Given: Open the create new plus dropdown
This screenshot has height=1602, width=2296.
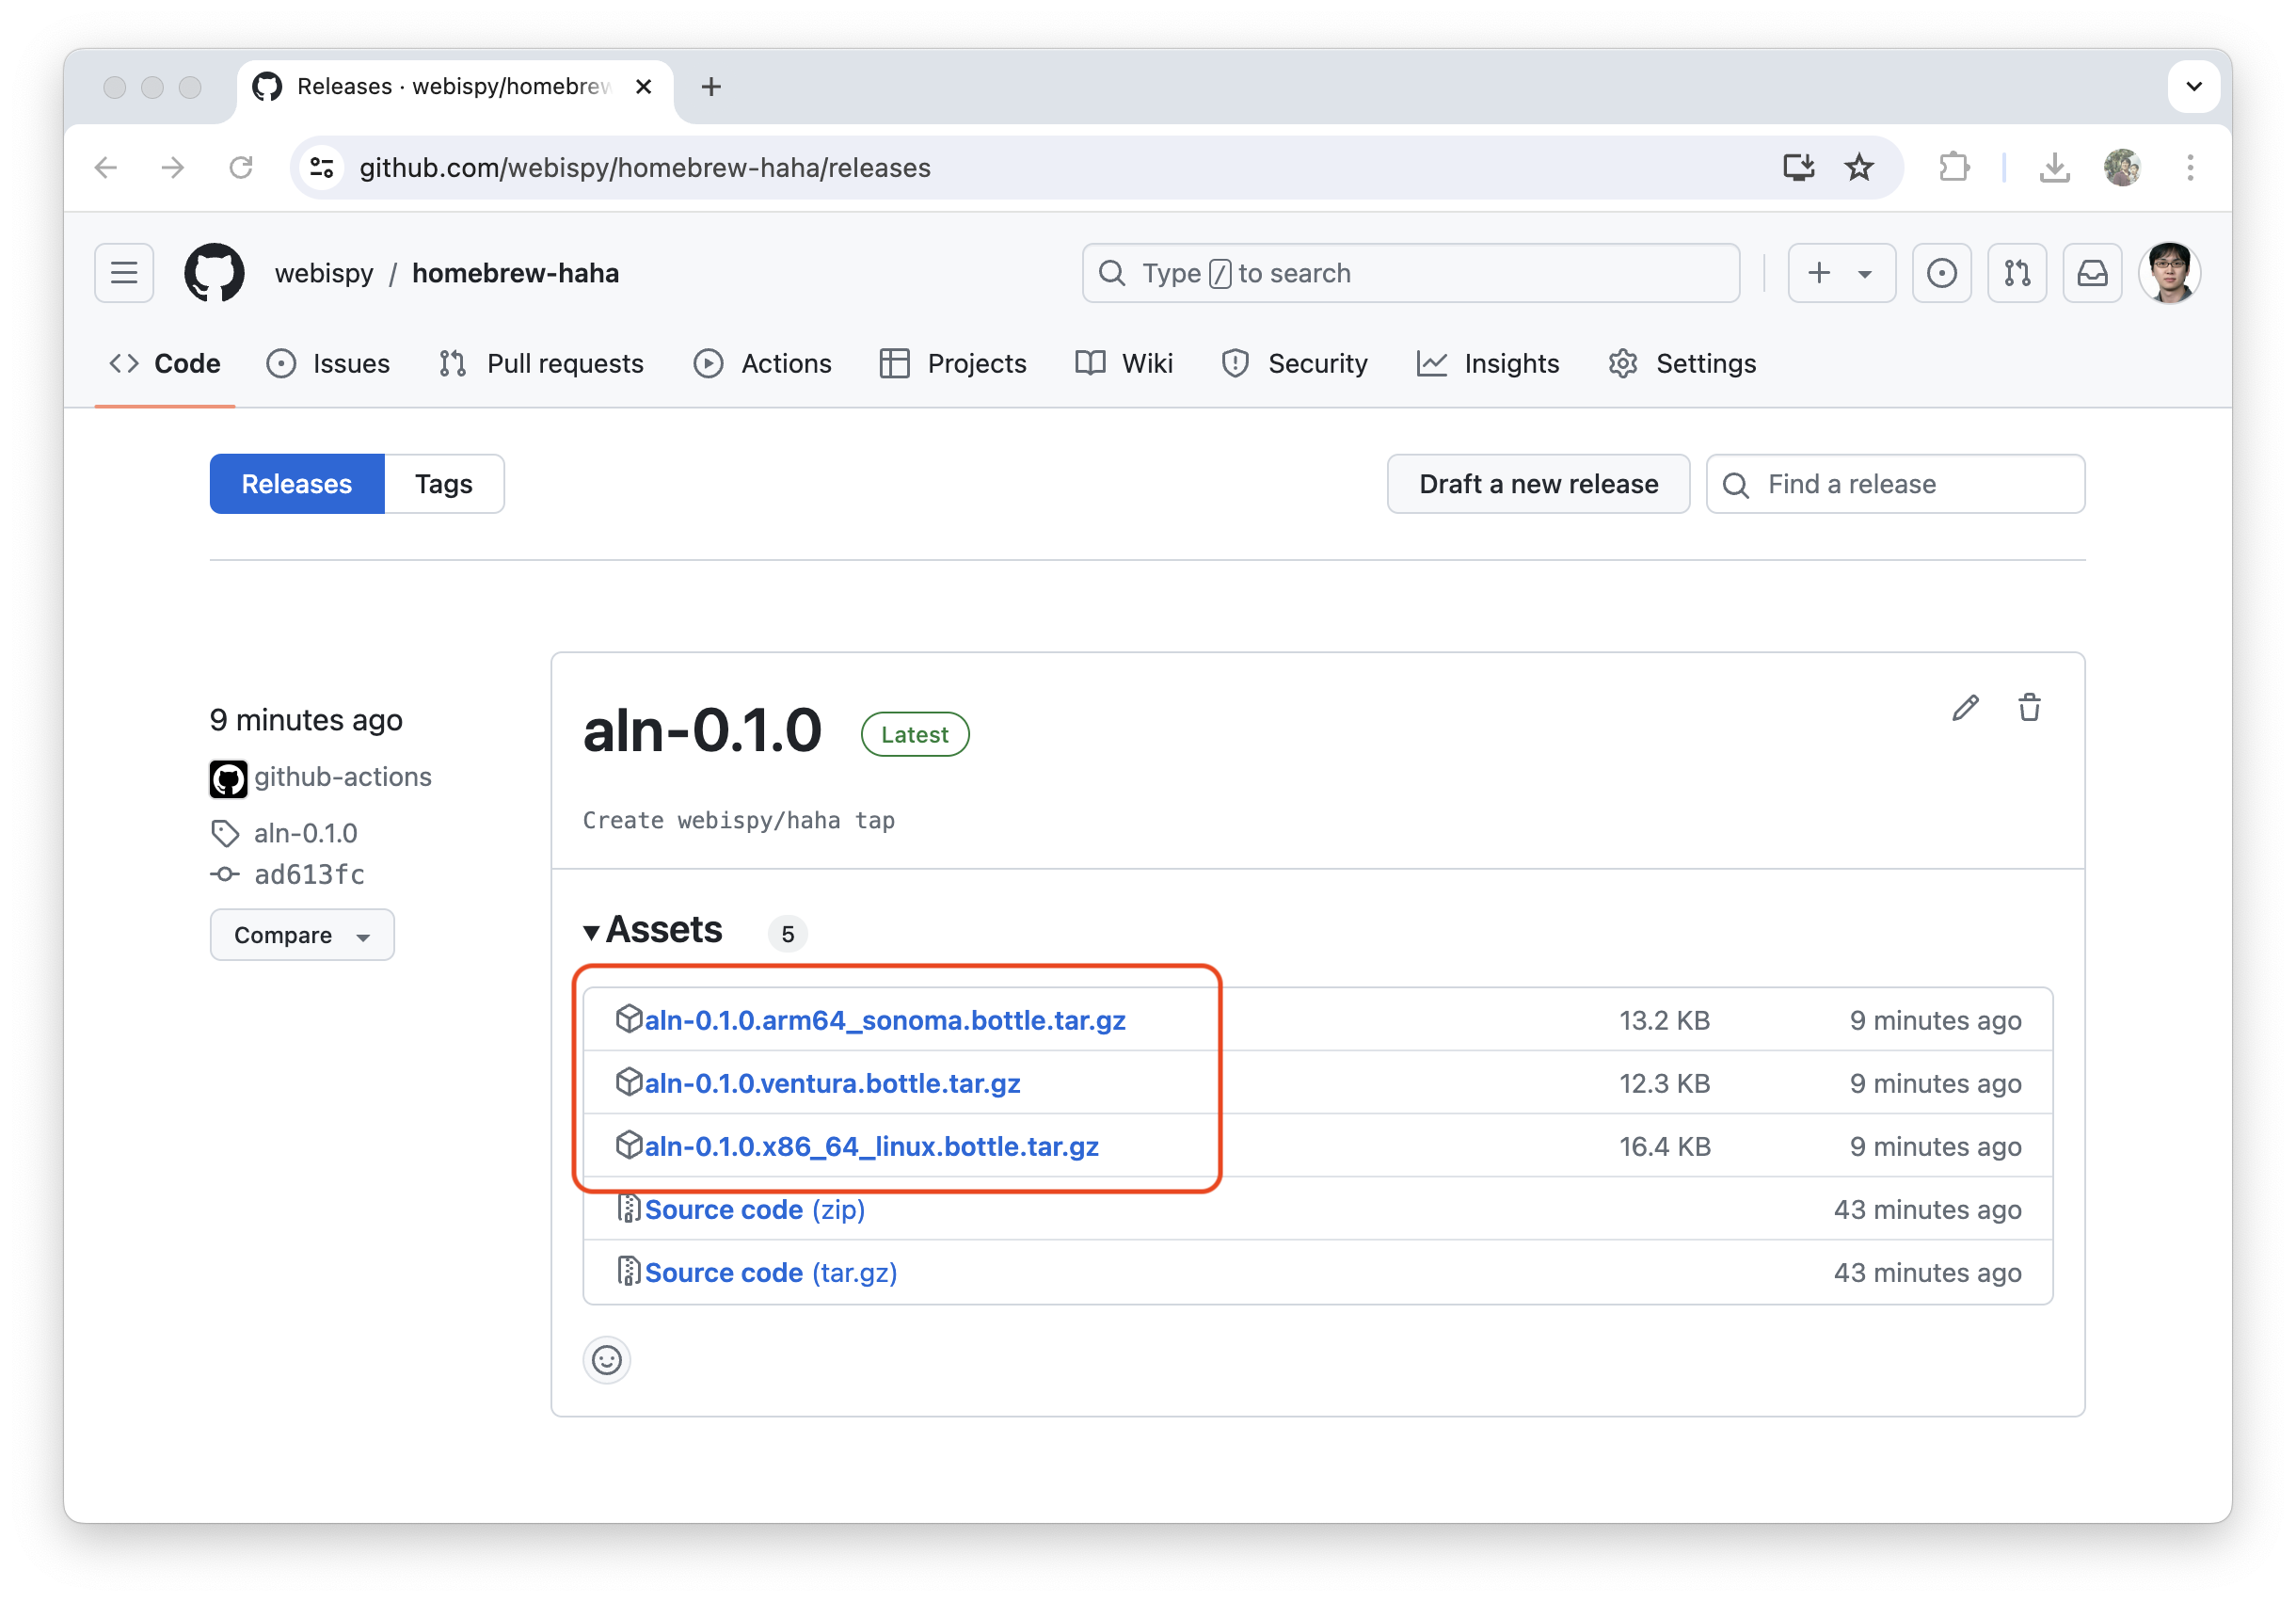Looking at the screenshot, I should click(1841, 273).
